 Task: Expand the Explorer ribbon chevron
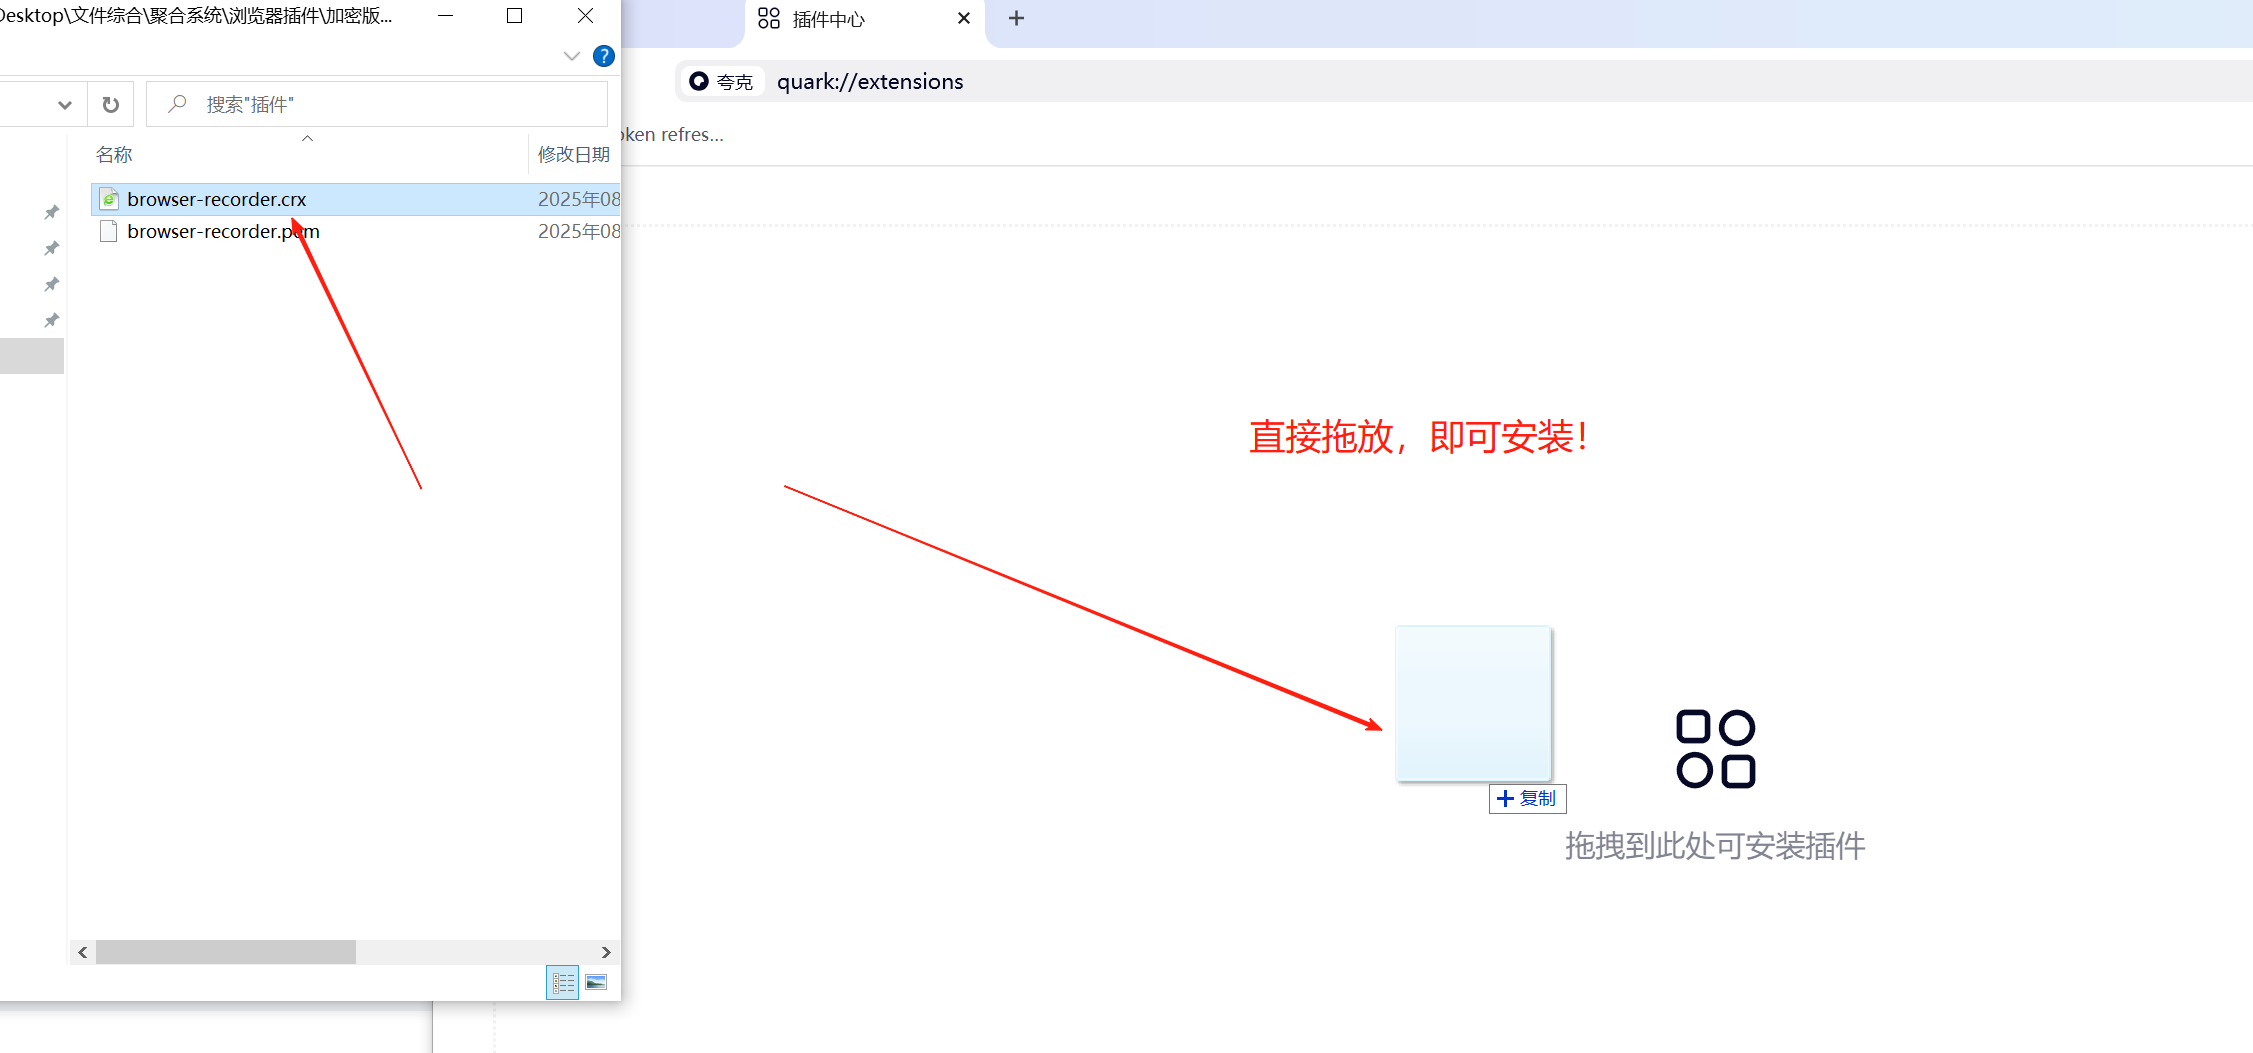572,56
